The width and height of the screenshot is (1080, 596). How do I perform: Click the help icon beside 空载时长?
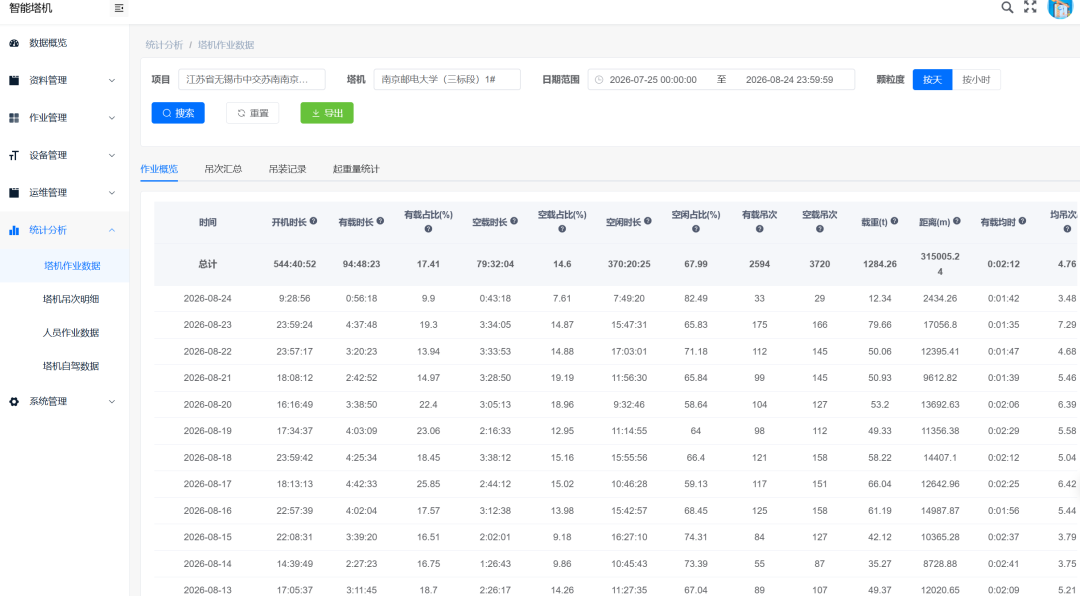(x=514, y=221)
